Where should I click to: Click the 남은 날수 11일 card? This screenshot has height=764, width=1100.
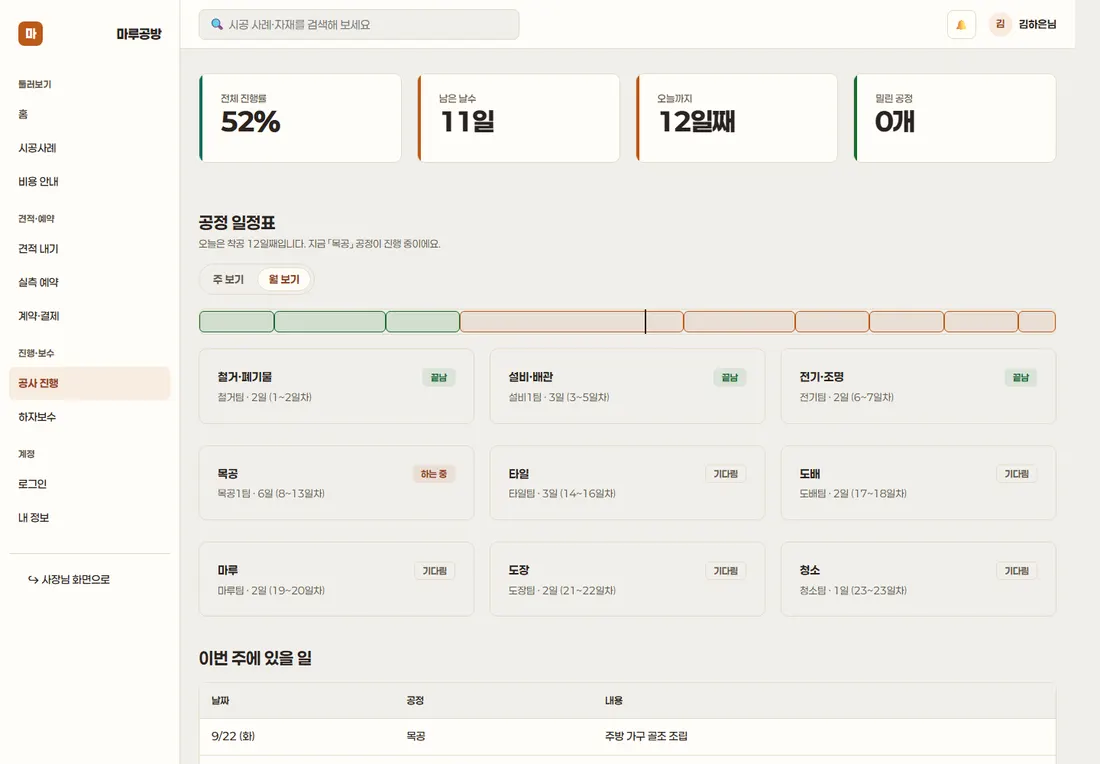[518, 118]
